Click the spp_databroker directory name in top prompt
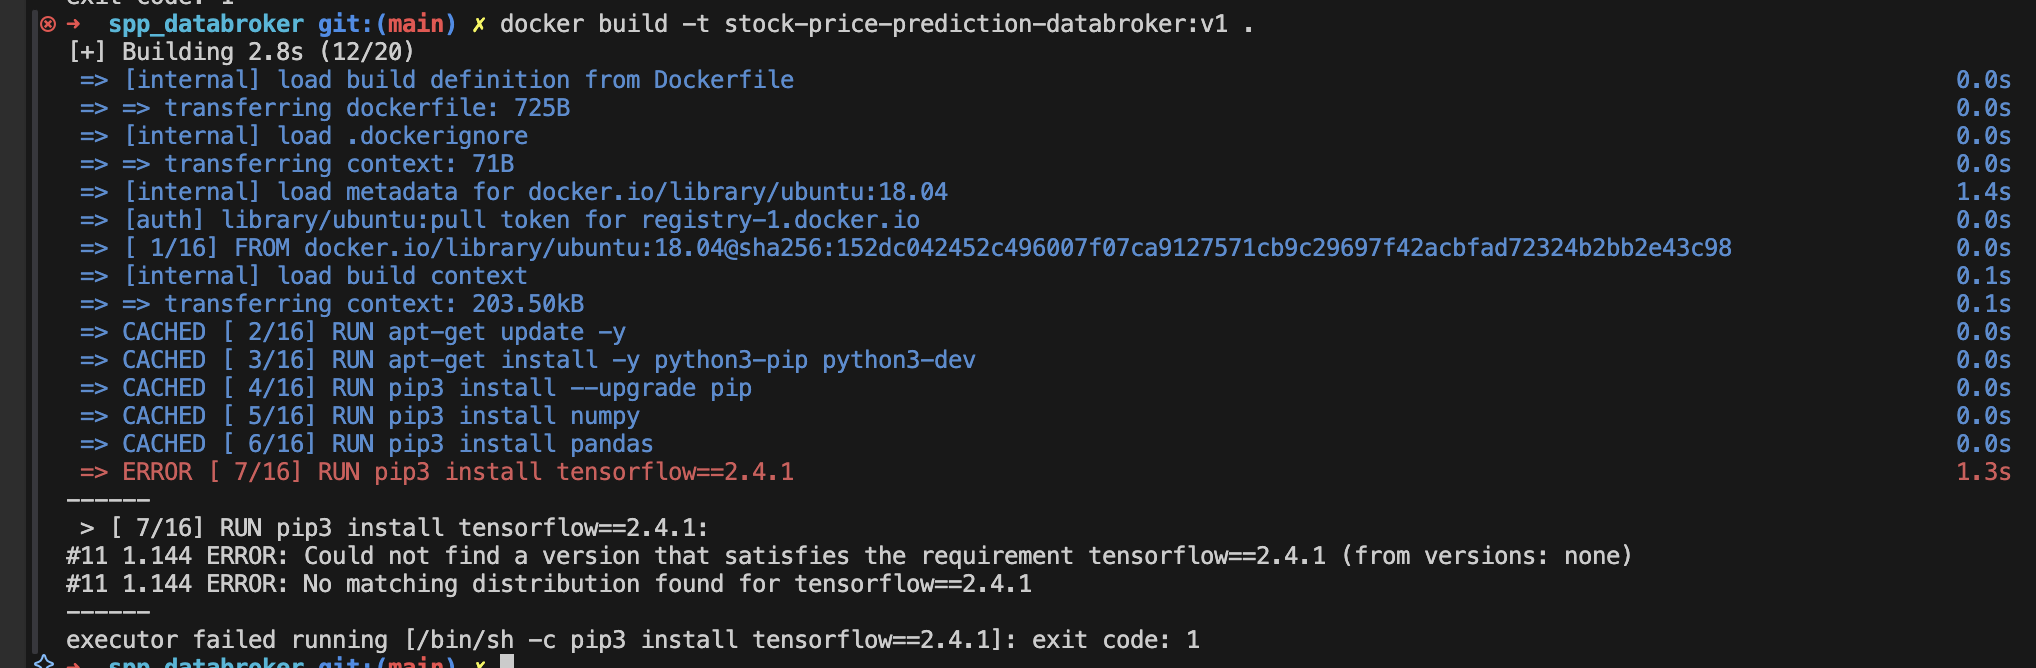Image resolution: width=2036 pixels, height=668 pixels. pos(206,24)
